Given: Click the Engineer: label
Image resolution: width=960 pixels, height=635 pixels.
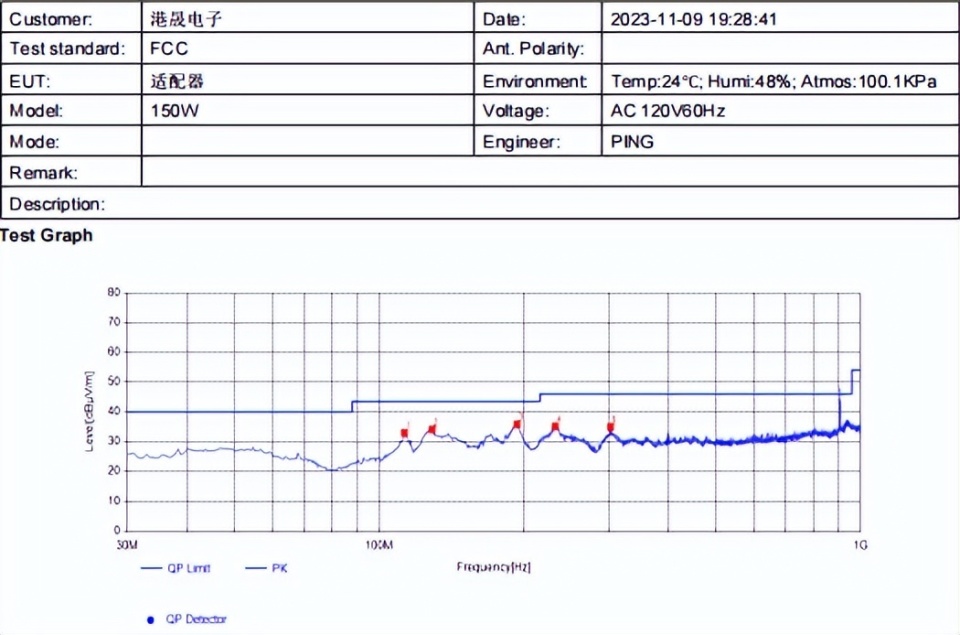Looking at the screenshot, I should (x=521, y=142).
